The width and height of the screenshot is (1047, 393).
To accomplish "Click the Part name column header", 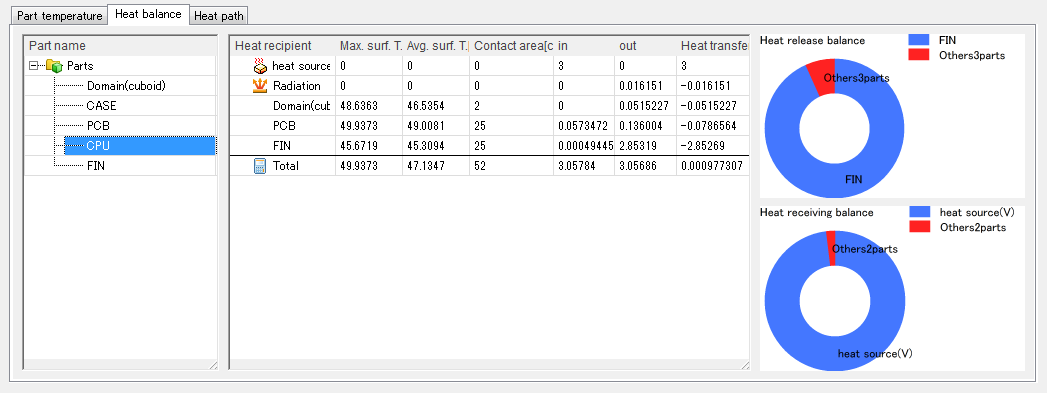I will (120, 46).
